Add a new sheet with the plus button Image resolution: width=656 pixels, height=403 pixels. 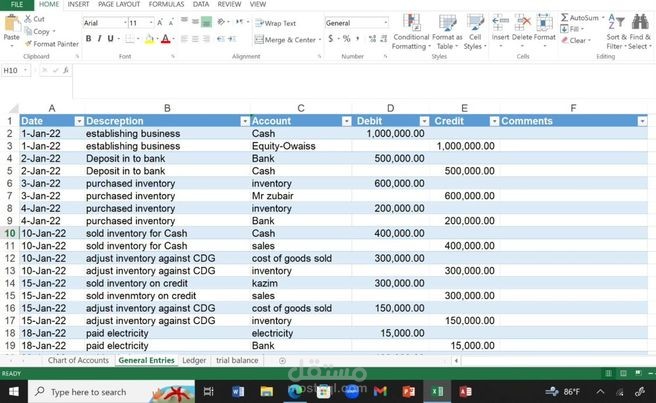tap(282, 361)
